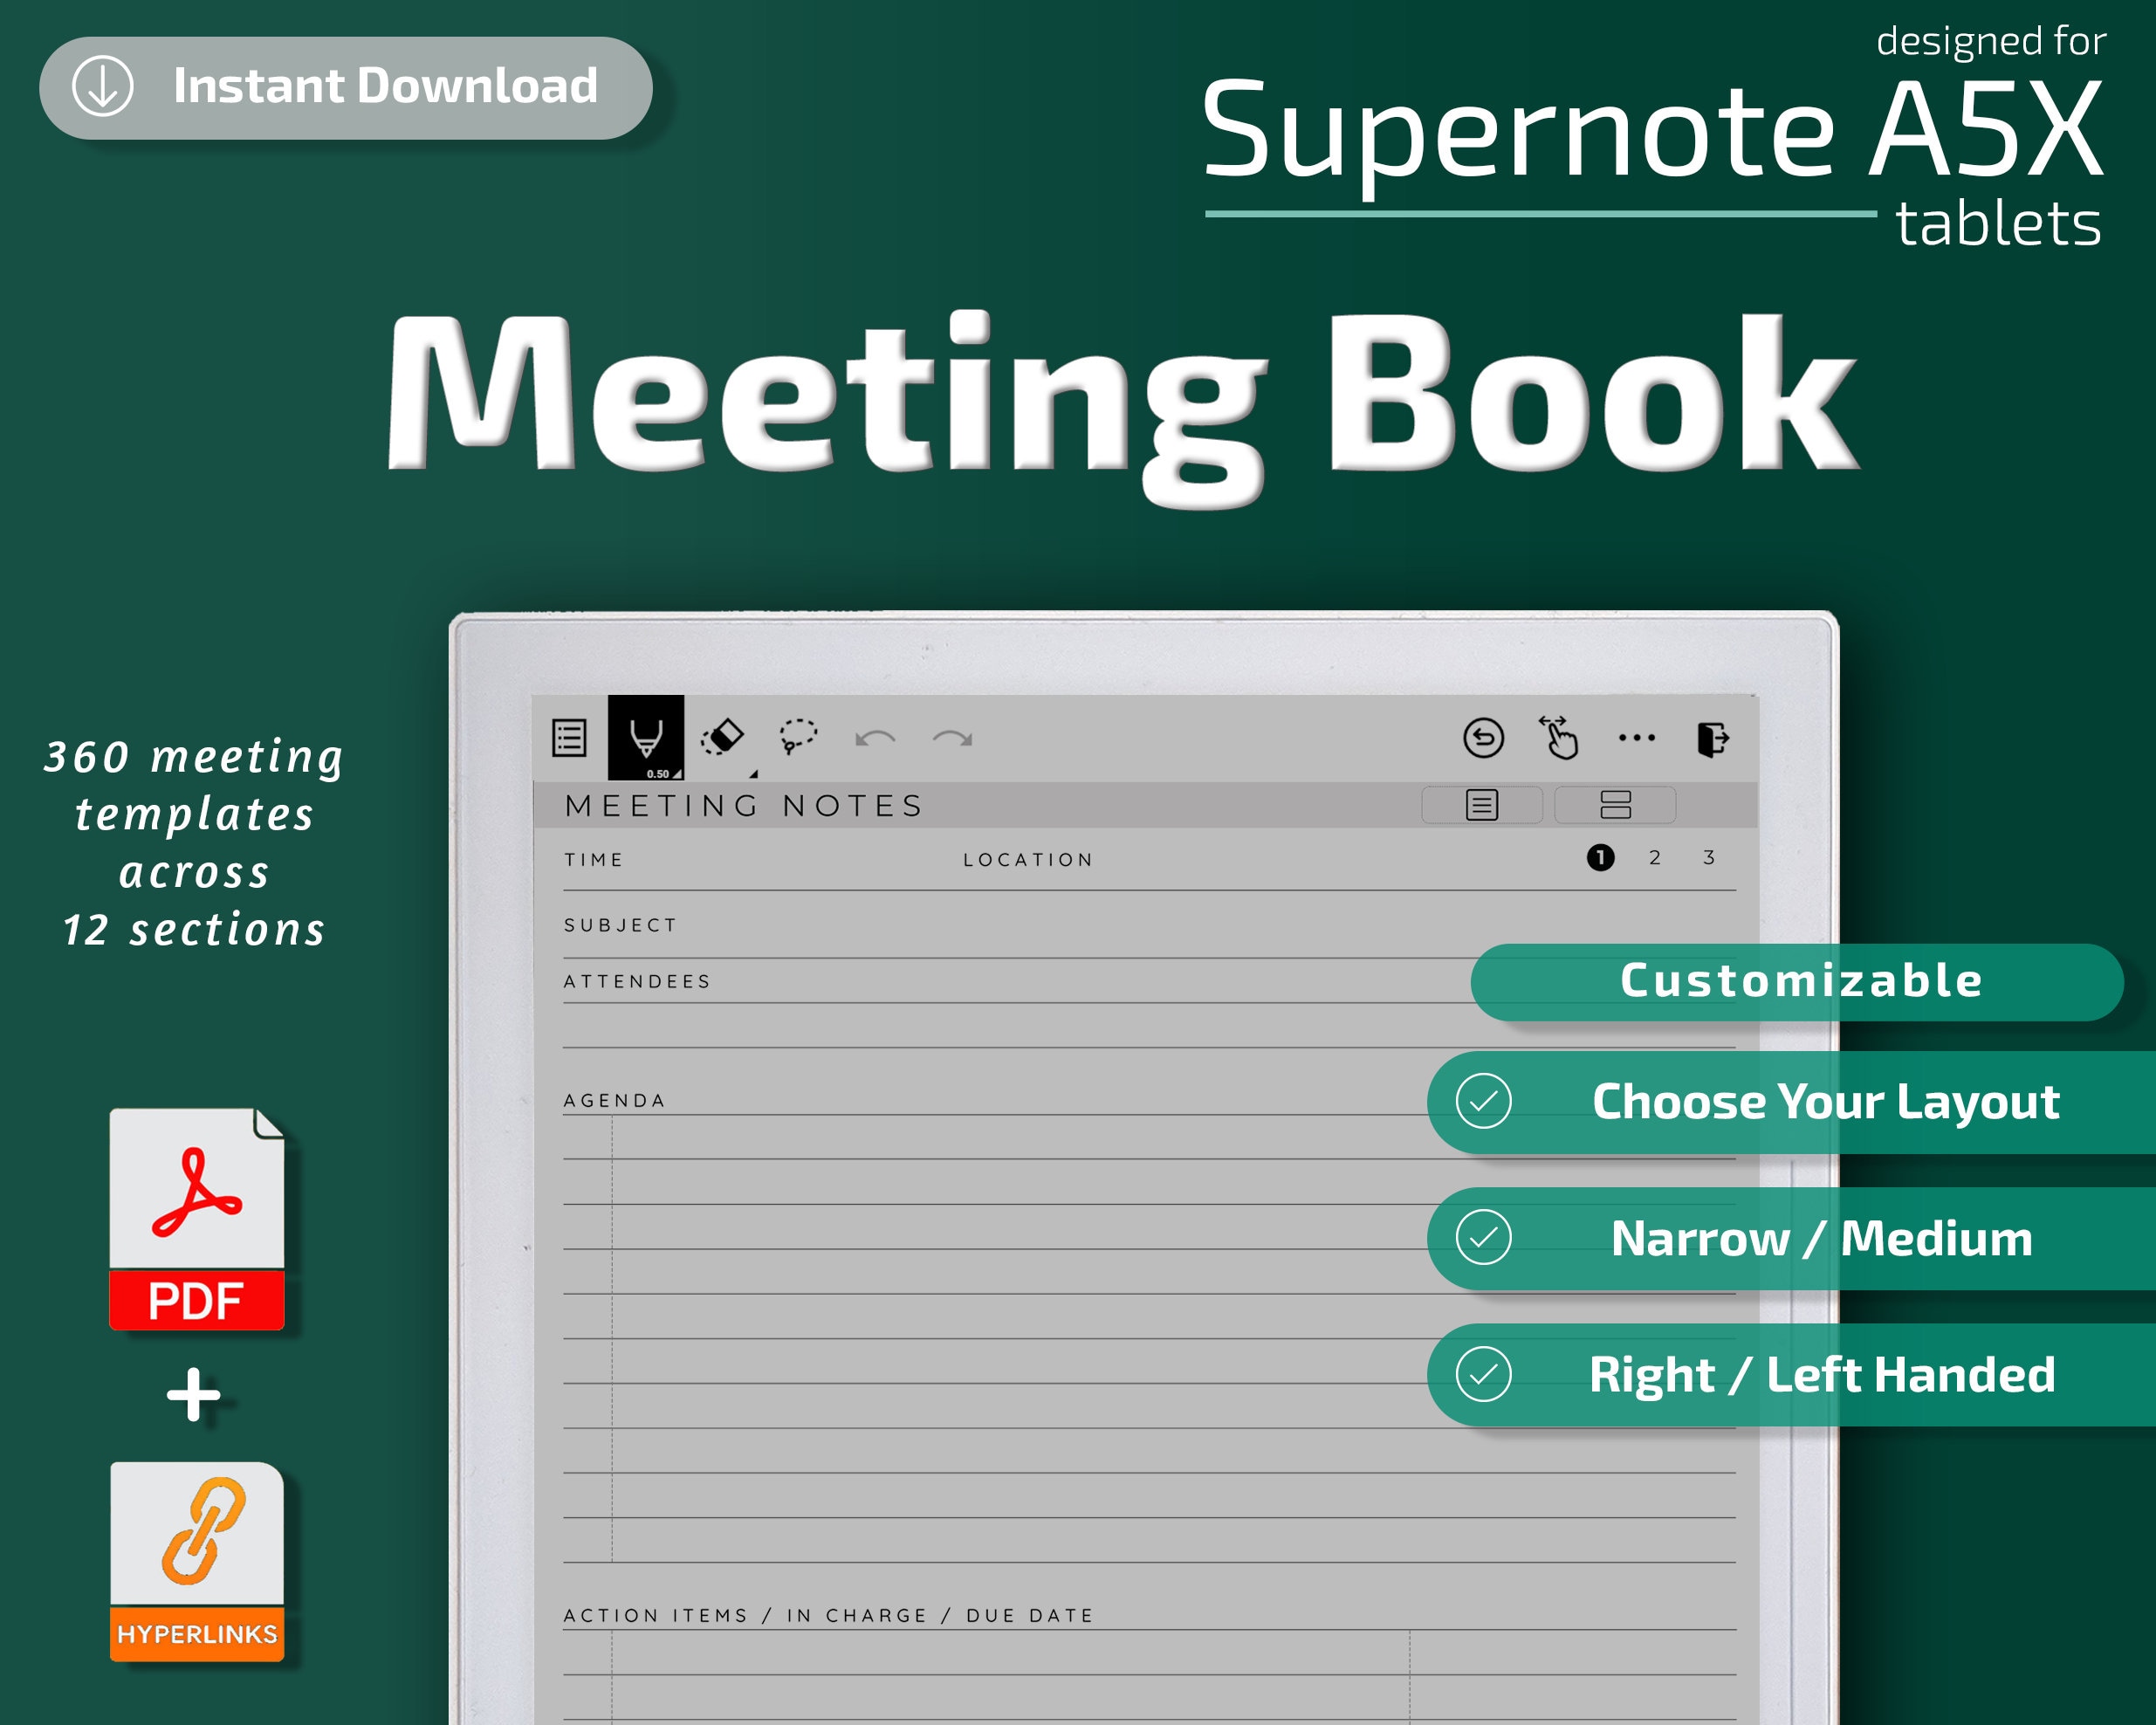This screenshot has height=1725, width=2156.
Task: Click the Right / Left Handed checkmark
Action: (x=1483, y=1374)
